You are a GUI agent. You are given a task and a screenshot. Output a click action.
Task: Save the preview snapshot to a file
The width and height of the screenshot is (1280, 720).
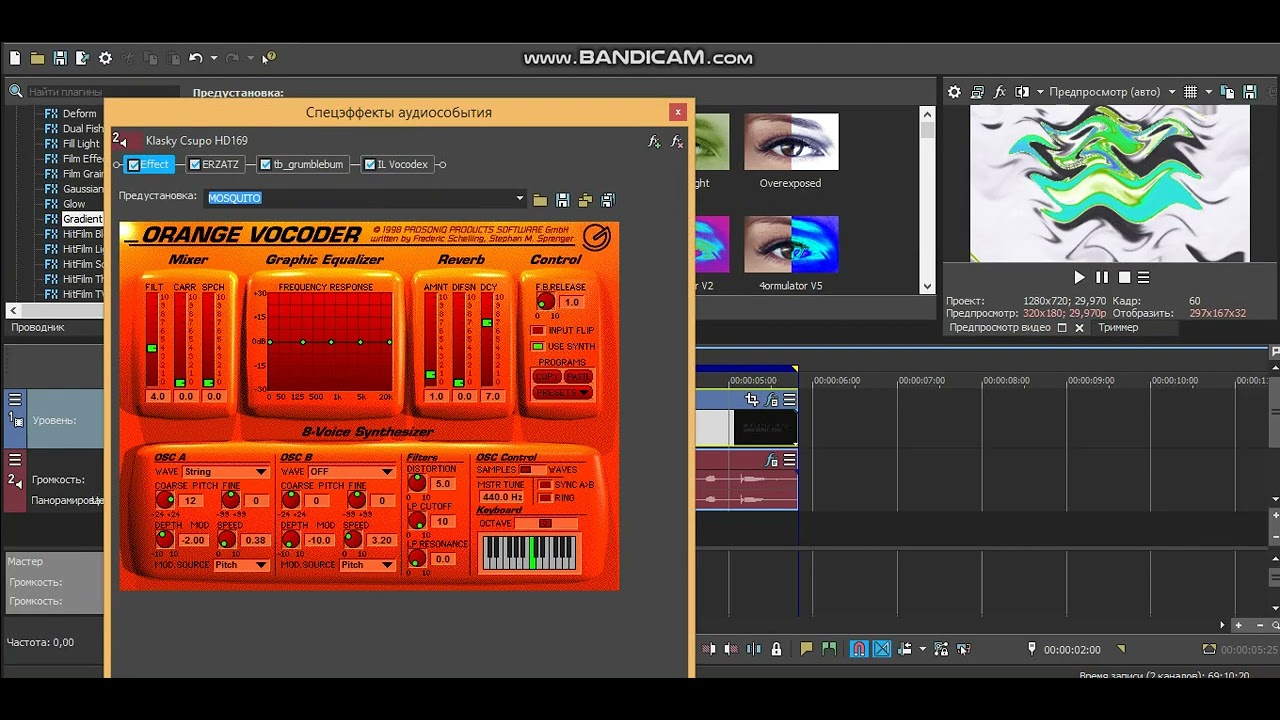1250,92
